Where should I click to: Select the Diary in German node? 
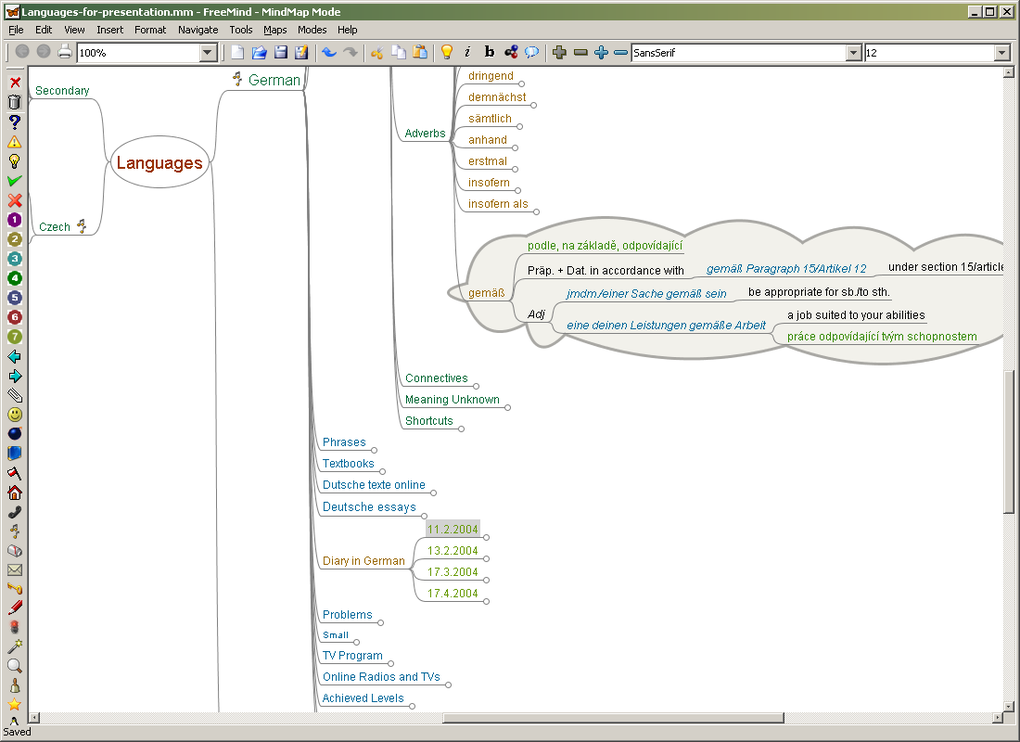[x=363, y=561]
